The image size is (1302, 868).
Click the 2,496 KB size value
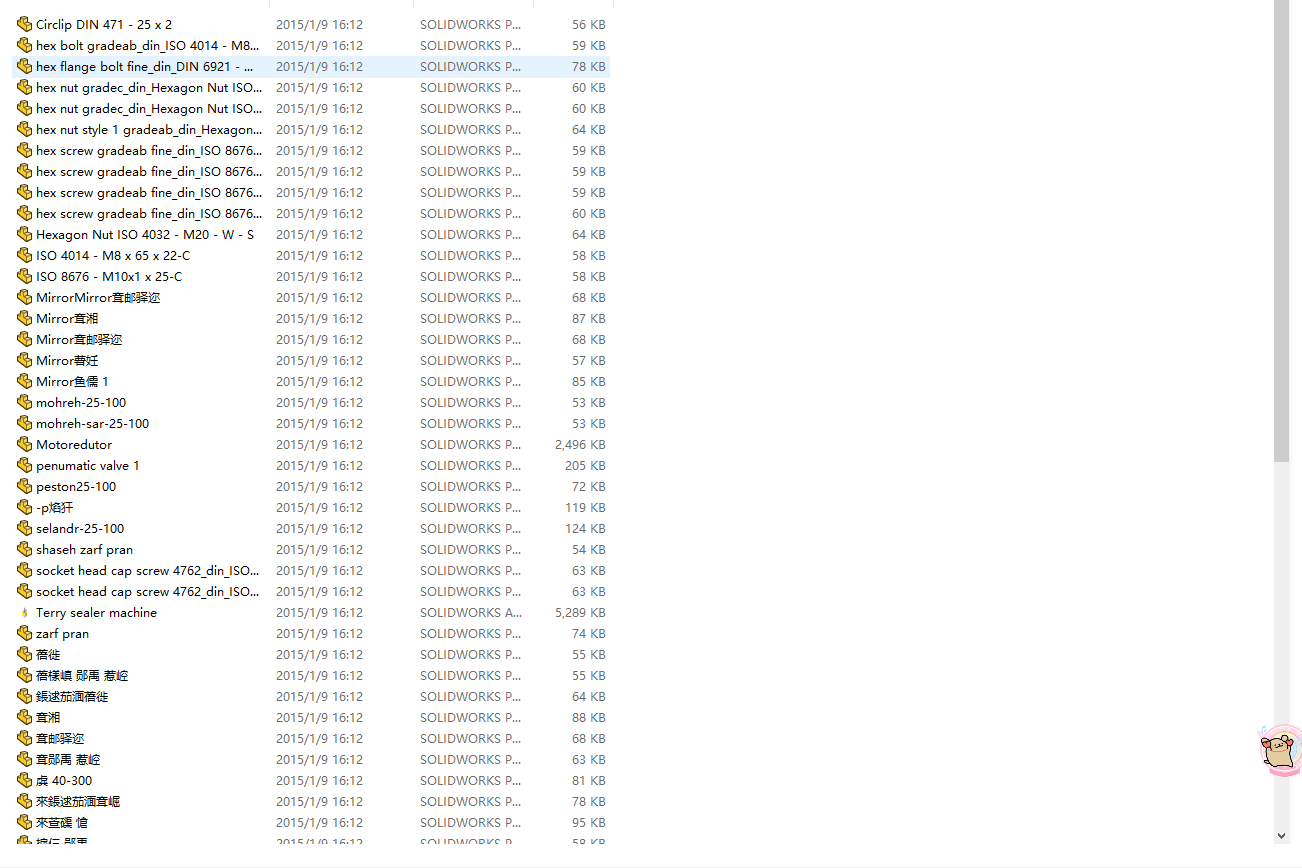(580, 444)
